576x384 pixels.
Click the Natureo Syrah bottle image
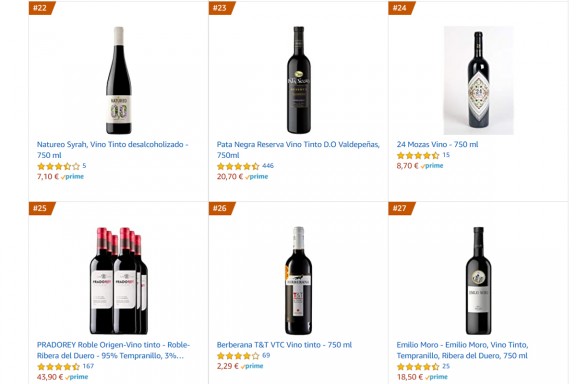(x=118, y=80)
